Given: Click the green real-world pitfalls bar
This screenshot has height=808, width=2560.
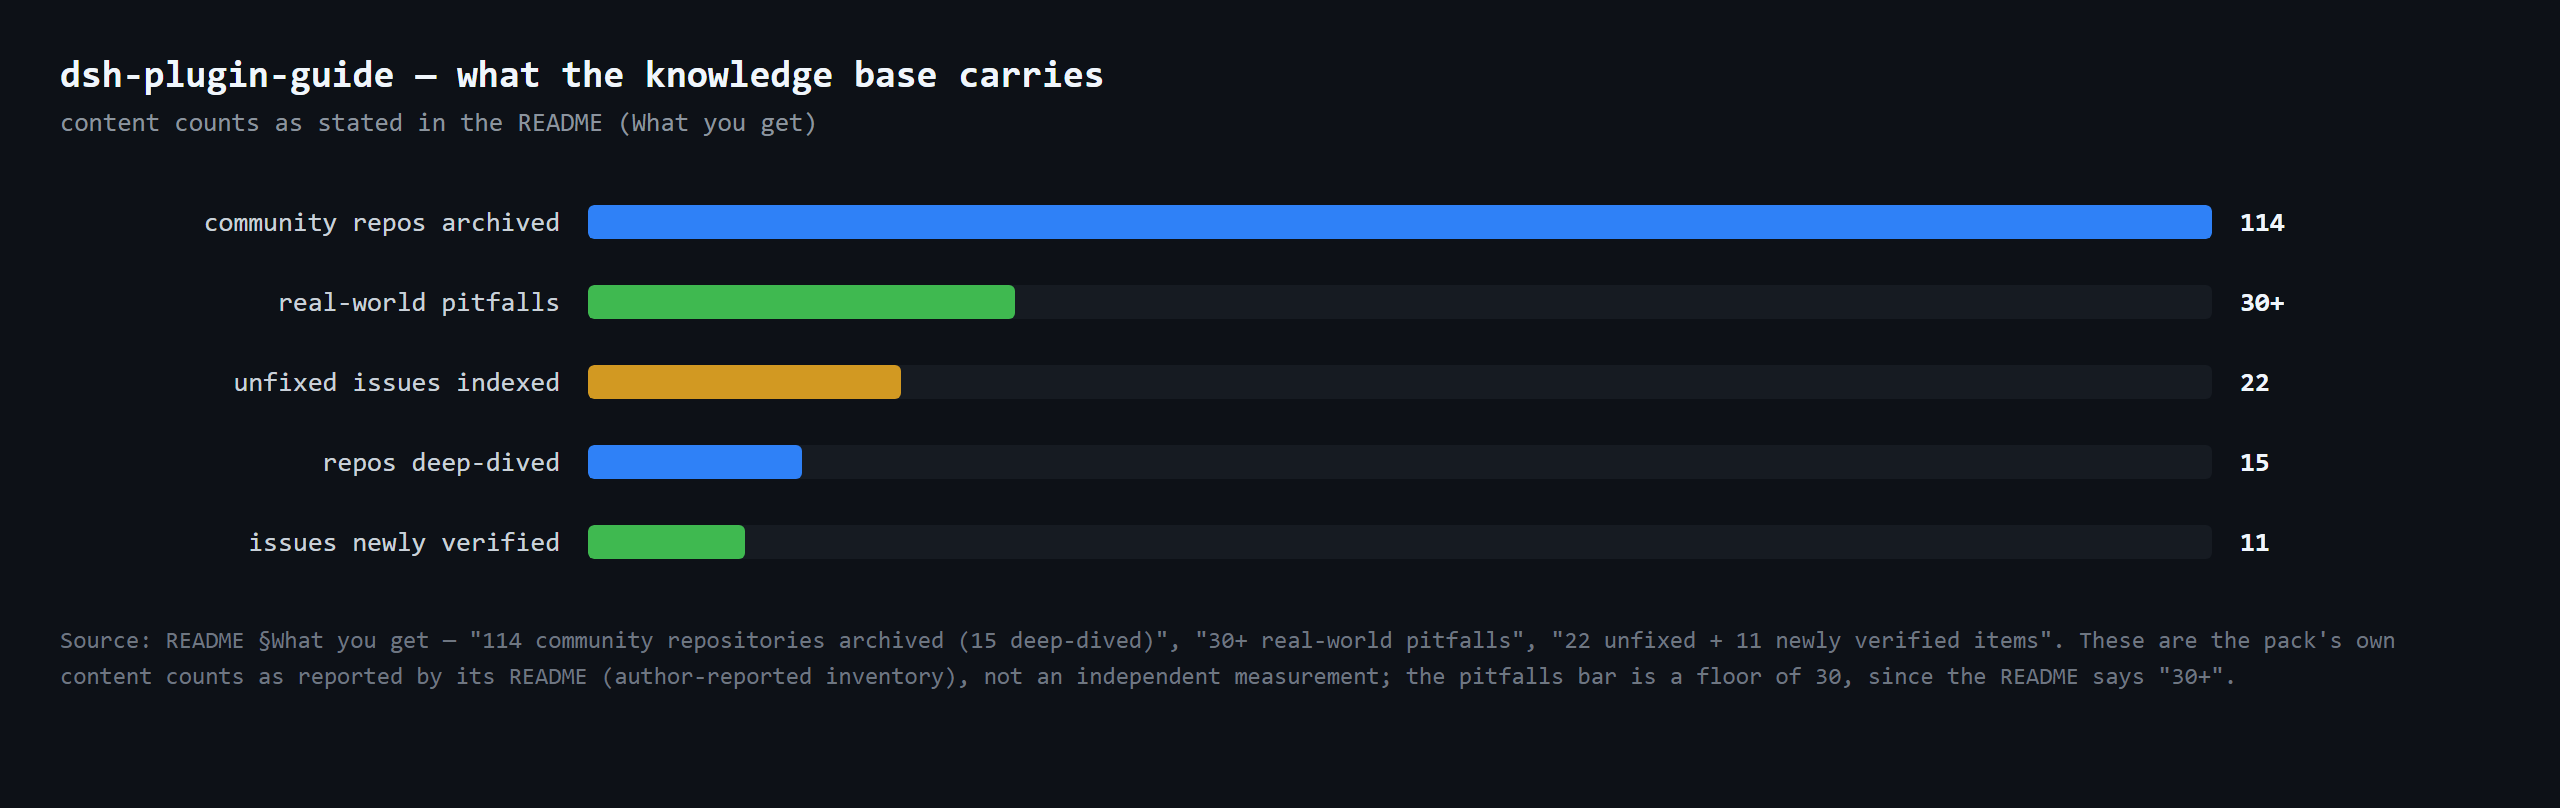Looking at the screenshot, I should 801,302.
